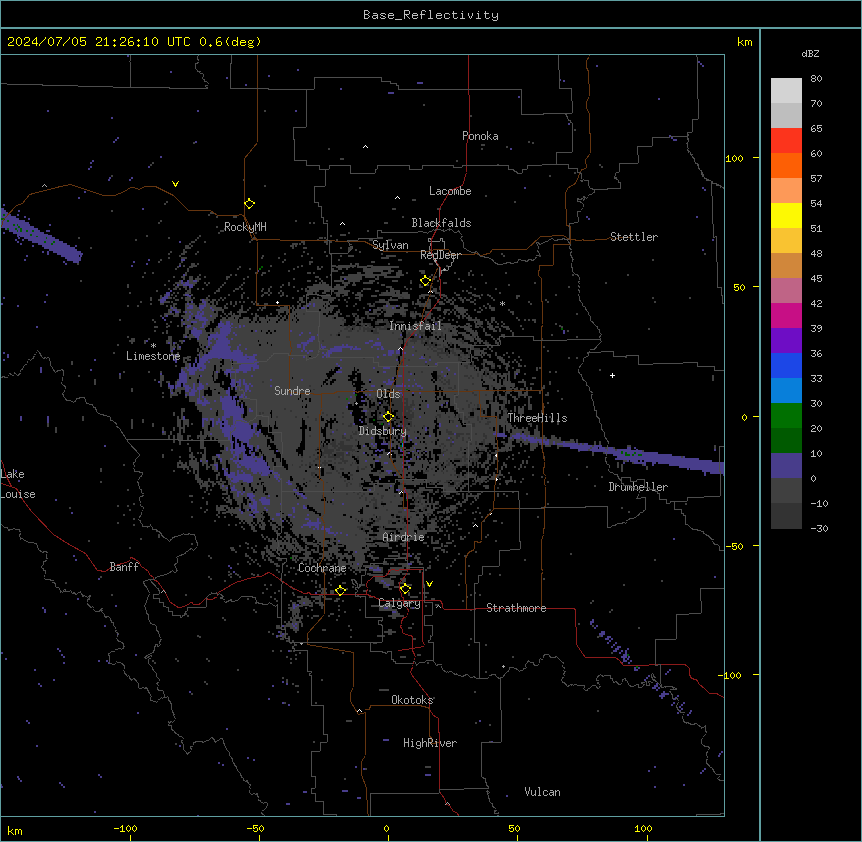Click the ThreeHills label
Screen dimensions: 862x842
click(x=537, y=418)
